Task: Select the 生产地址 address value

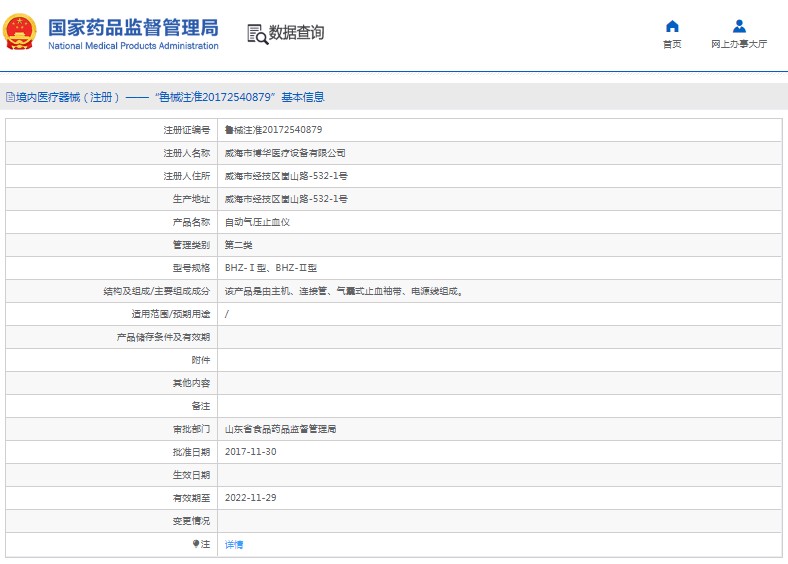Action: [x=286, y=199]
